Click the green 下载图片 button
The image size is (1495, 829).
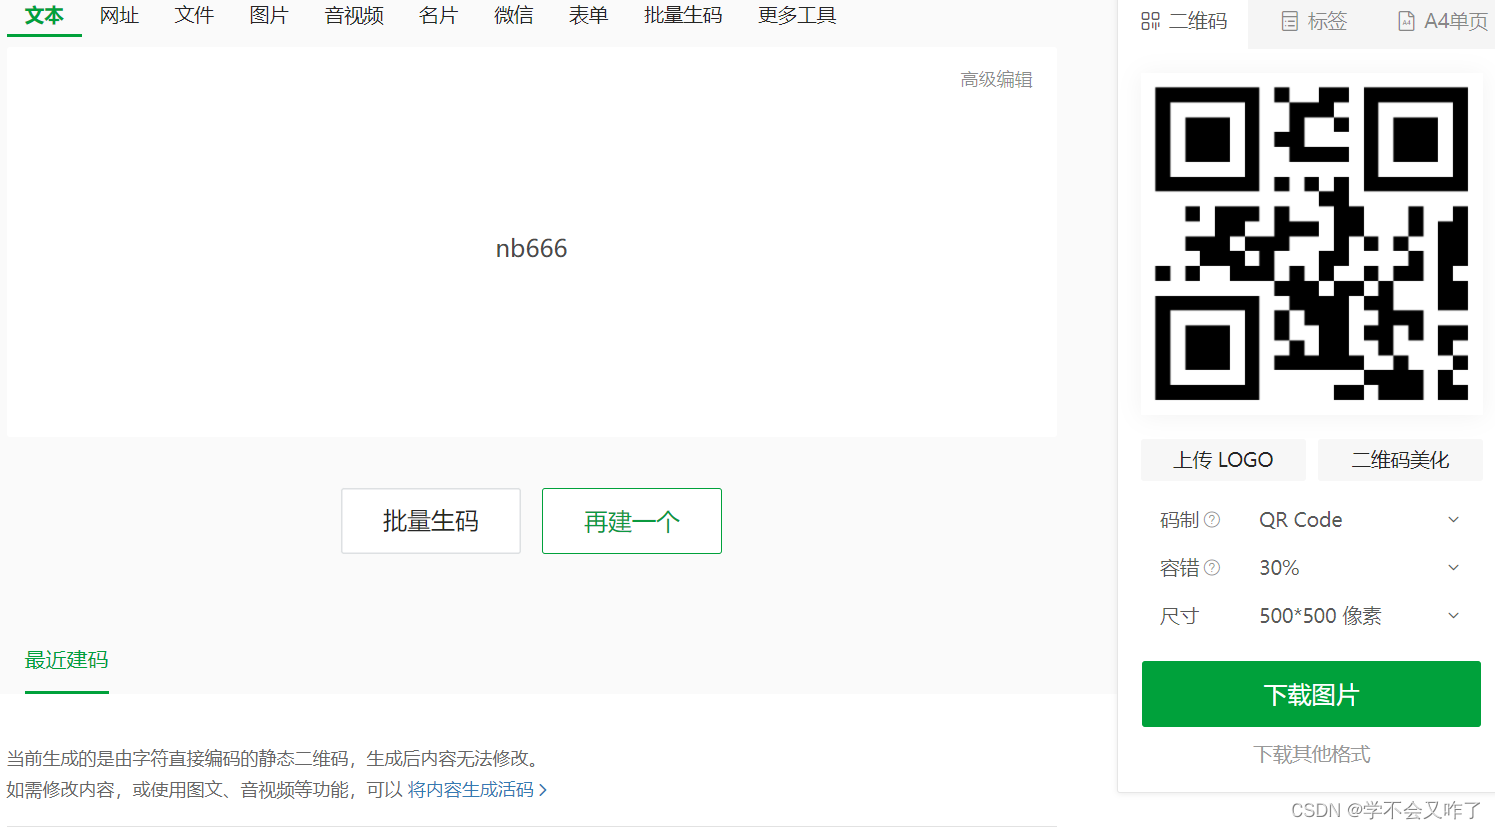pos(1311,694)
